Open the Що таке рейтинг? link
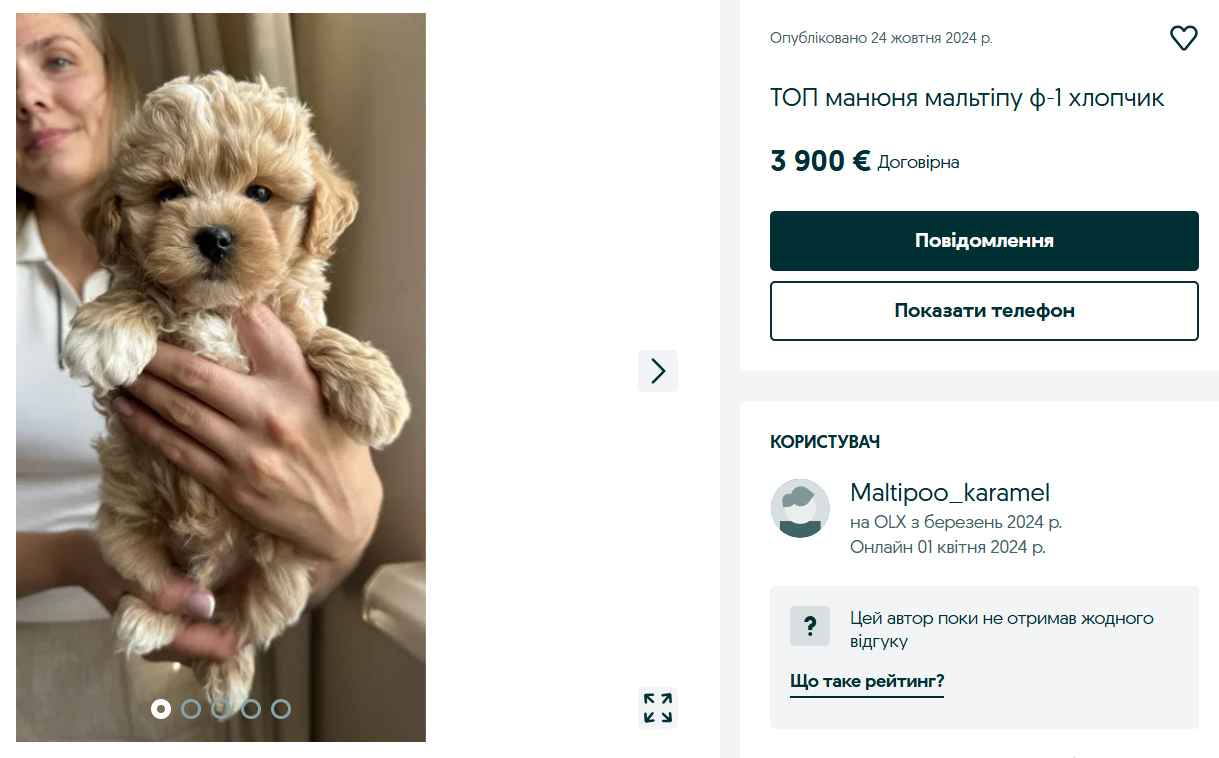The height and width of the screenshot is (758, 1219). [x=866, y=681]
